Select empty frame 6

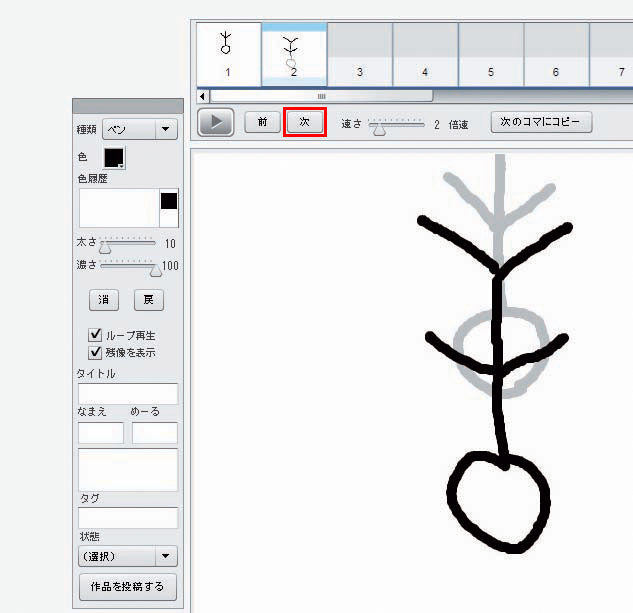click(557, 54)
